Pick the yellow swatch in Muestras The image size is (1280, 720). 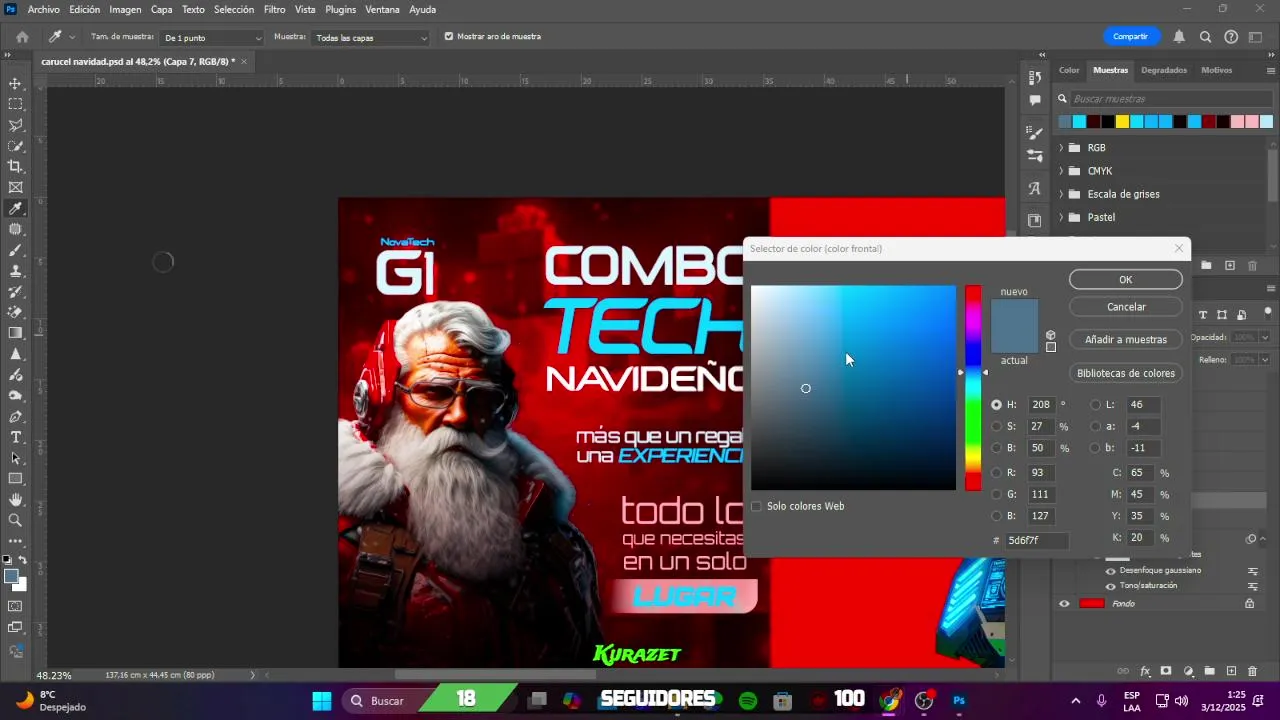(x=1122, y=122)
